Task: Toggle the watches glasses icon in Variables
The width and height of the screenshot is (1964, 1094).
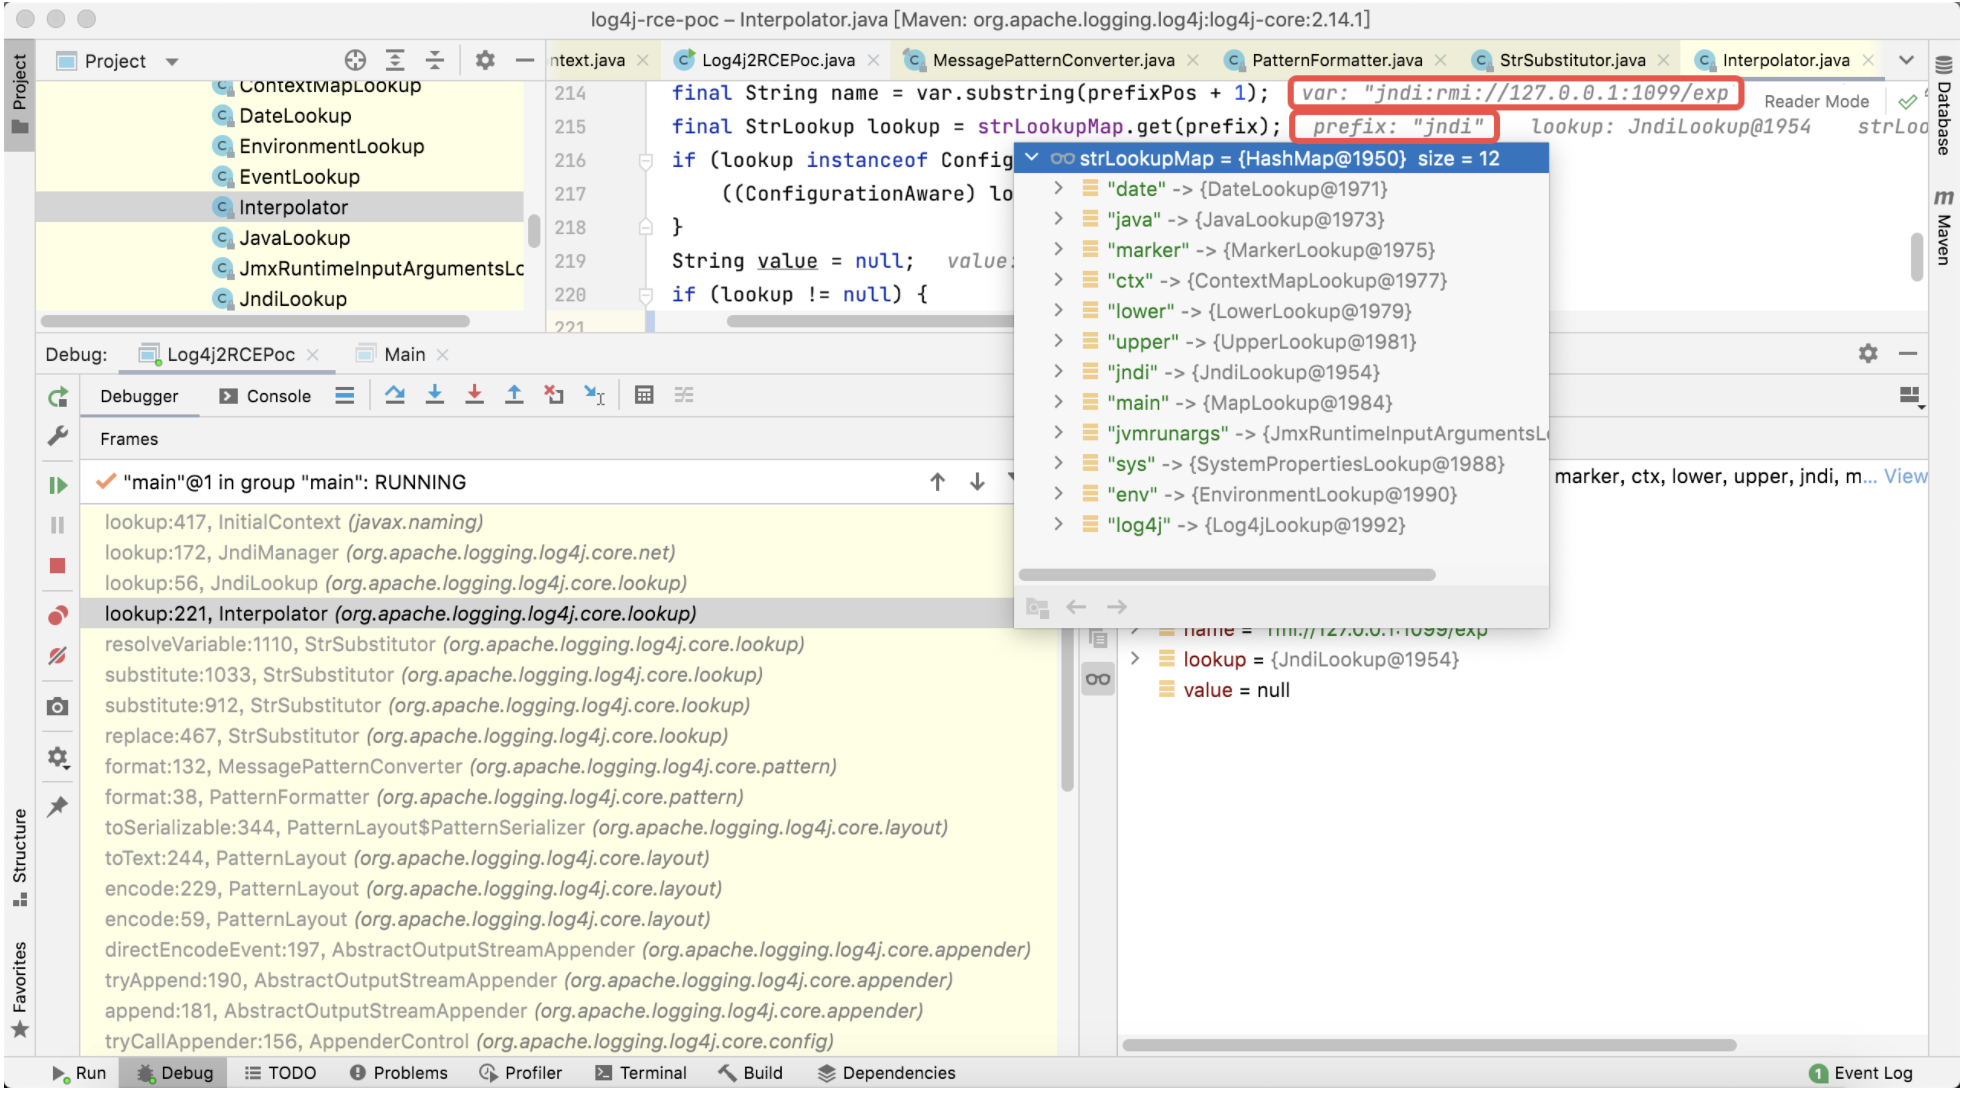Action: 1098,680
